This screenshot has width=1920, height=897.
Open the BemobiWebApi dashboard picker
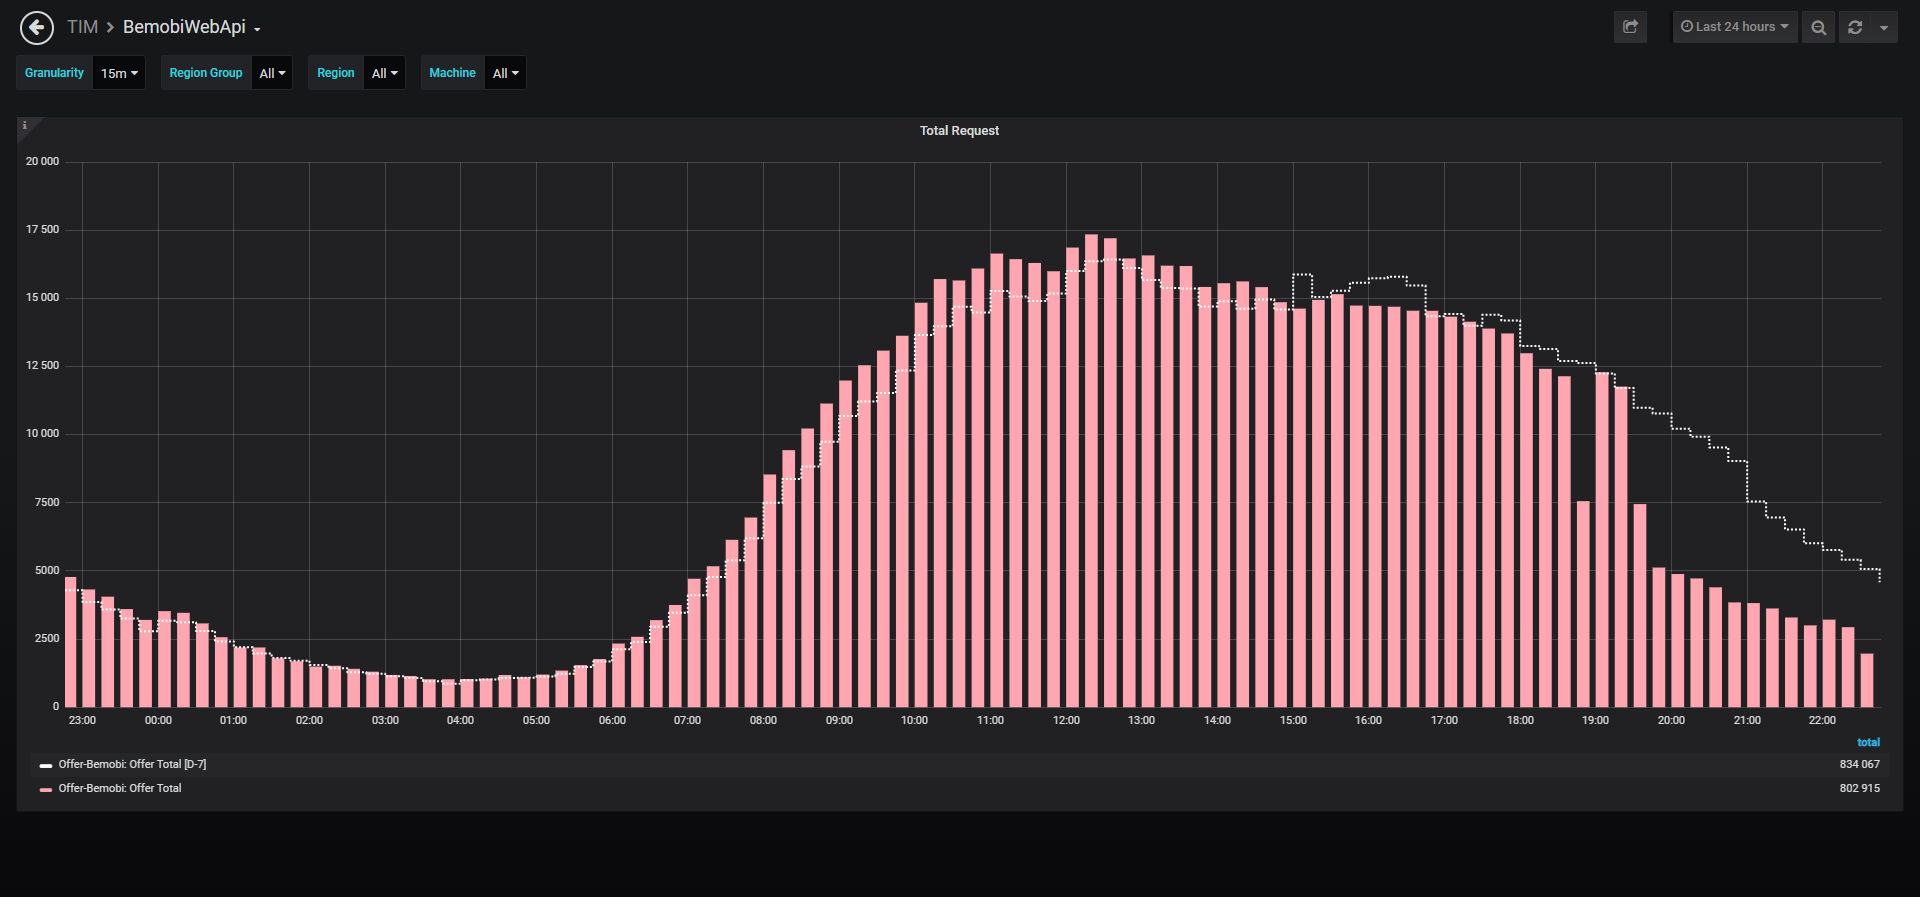click(x=192, y=27)
